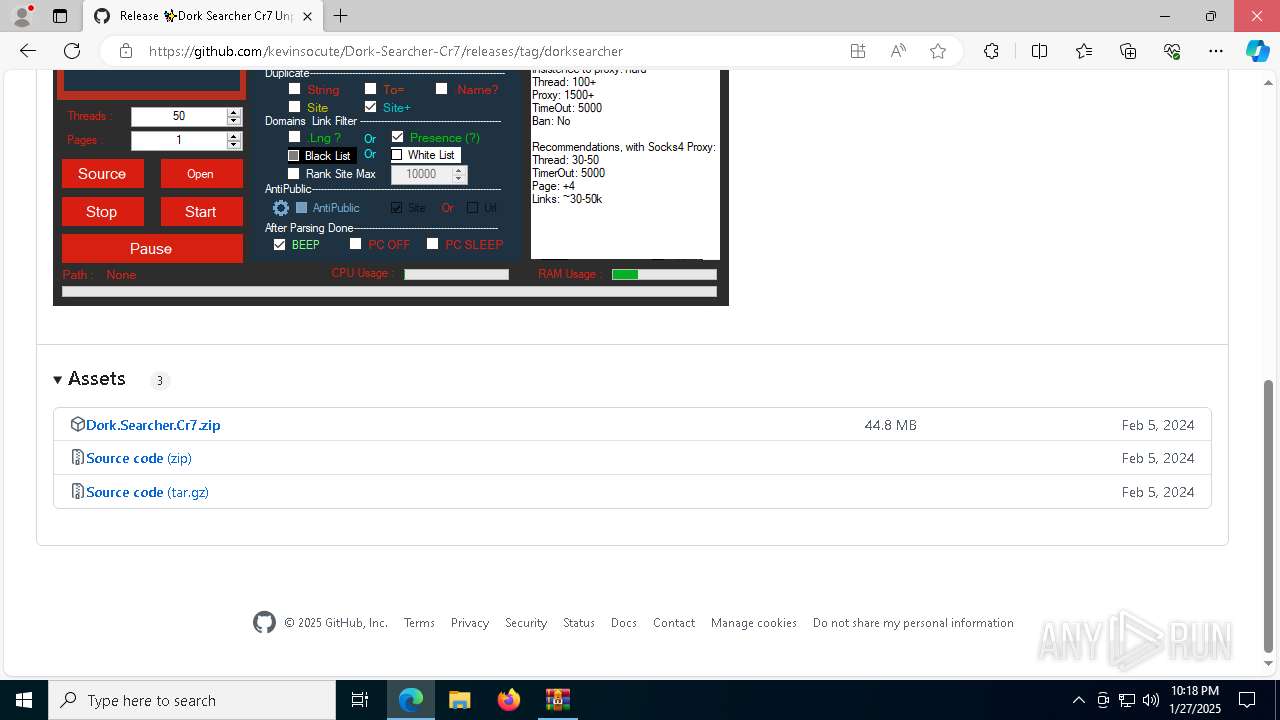Launch Firefox from taskbar

point(509,700)
